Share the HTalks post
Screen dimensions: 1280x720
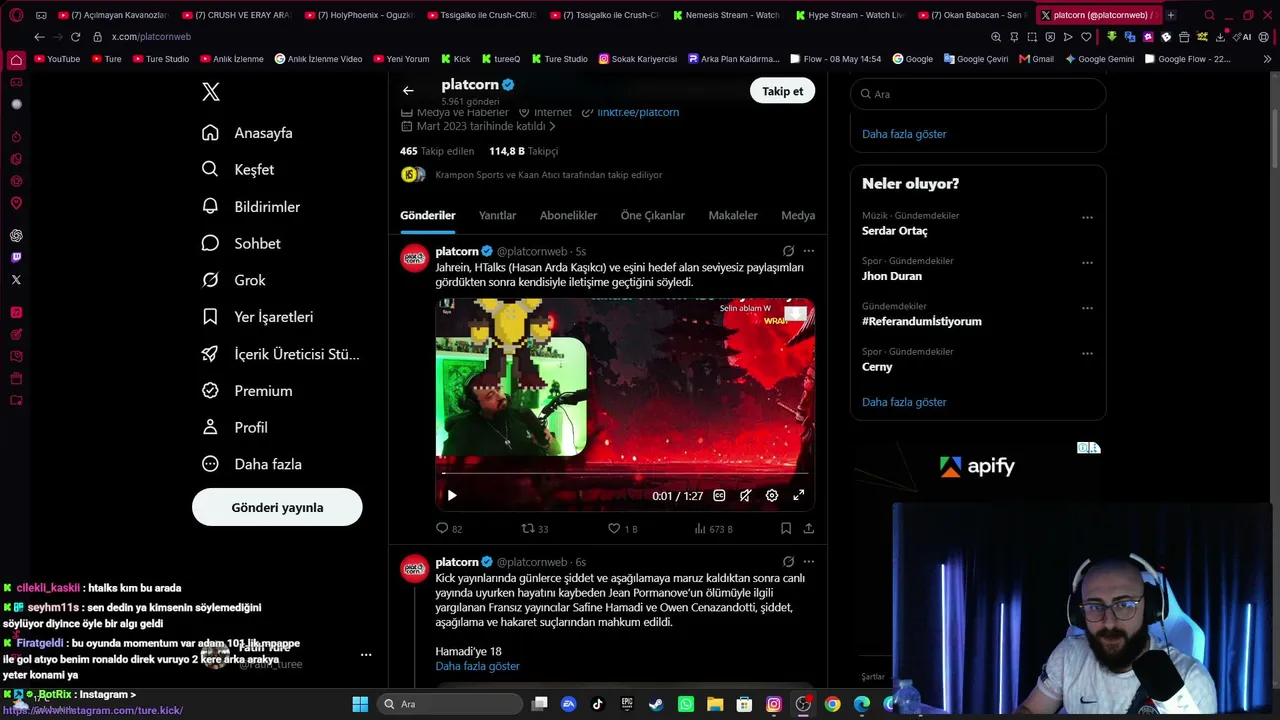tap(808, 528)
